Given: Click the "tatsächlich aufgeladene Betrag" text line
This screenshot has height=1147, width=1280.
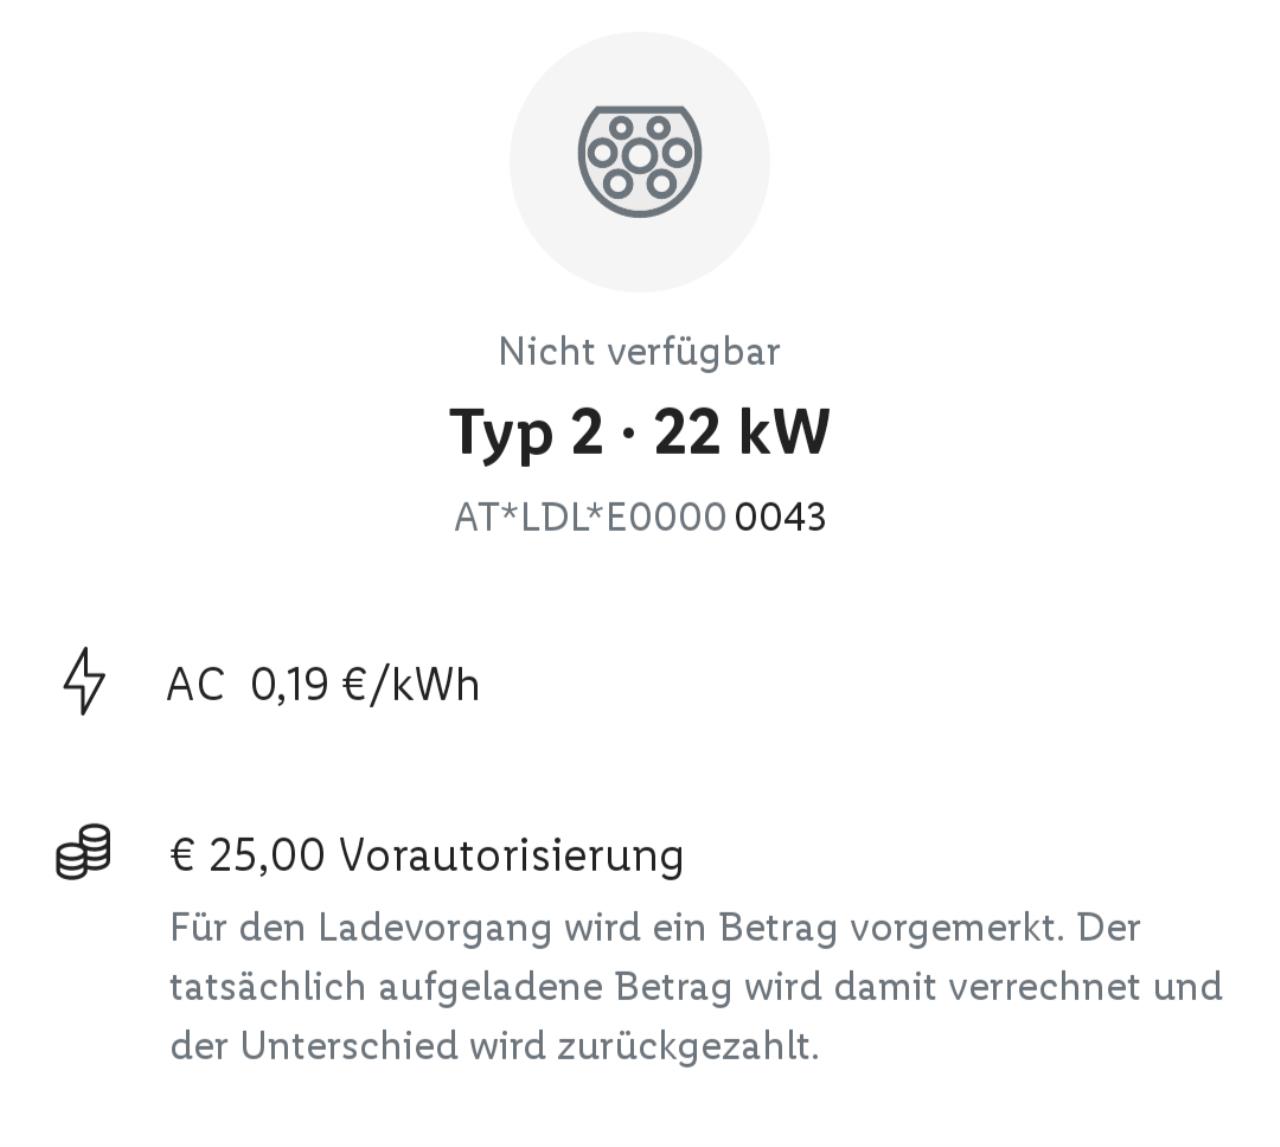Looking at the screenshot, I should [x=505, y=987].
